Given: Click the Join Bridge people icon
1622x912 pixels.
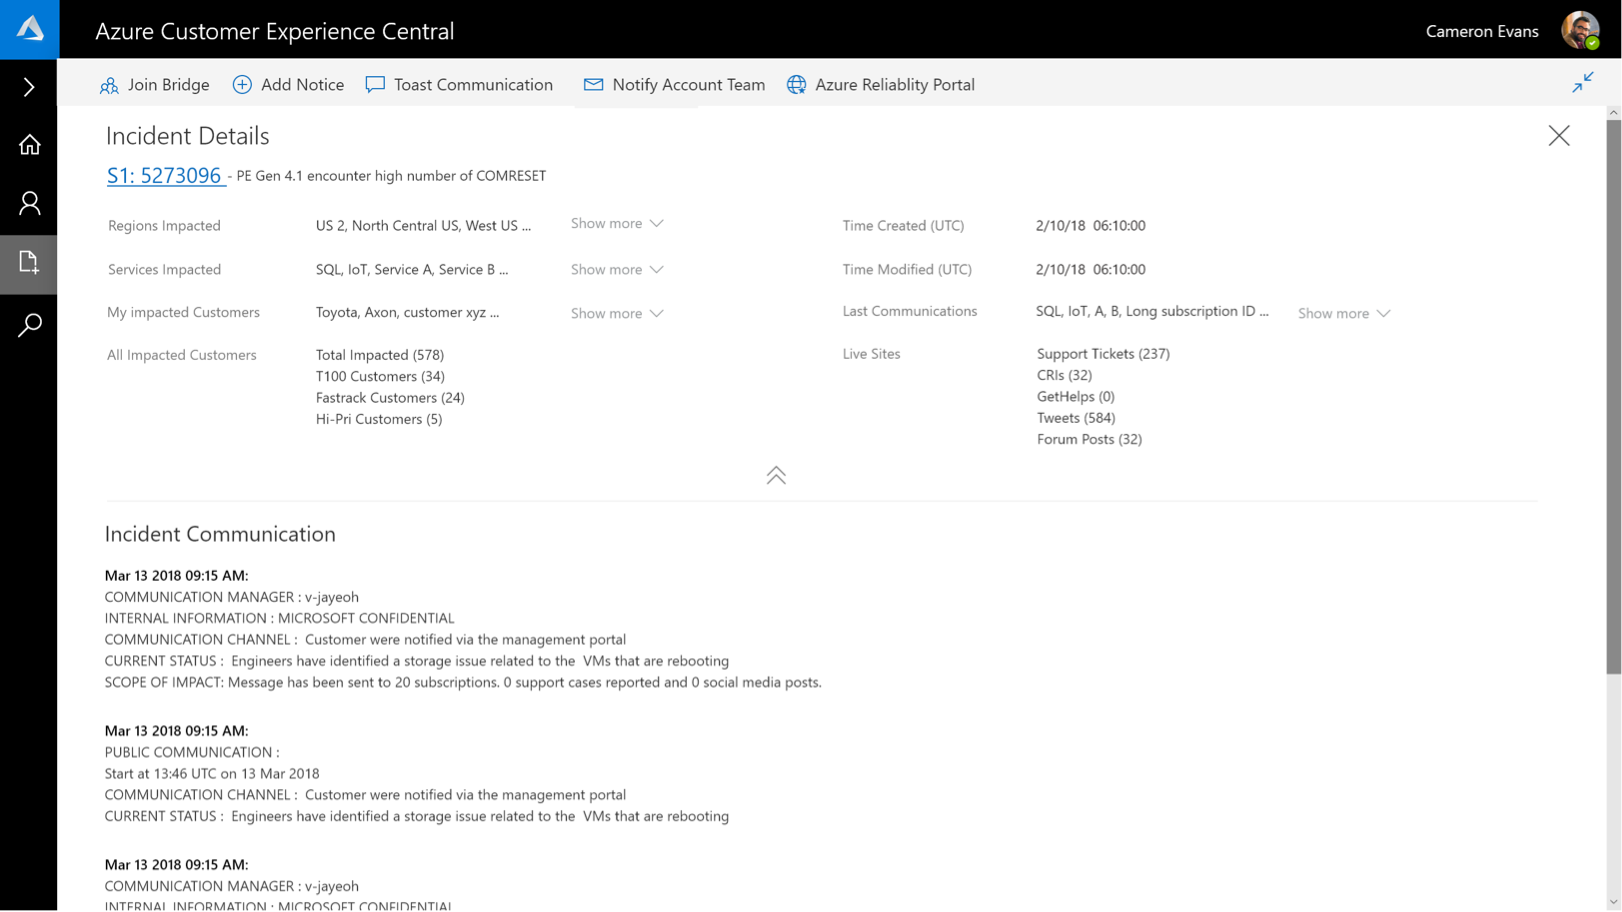Looking at the screenshot, I should 109,85.
